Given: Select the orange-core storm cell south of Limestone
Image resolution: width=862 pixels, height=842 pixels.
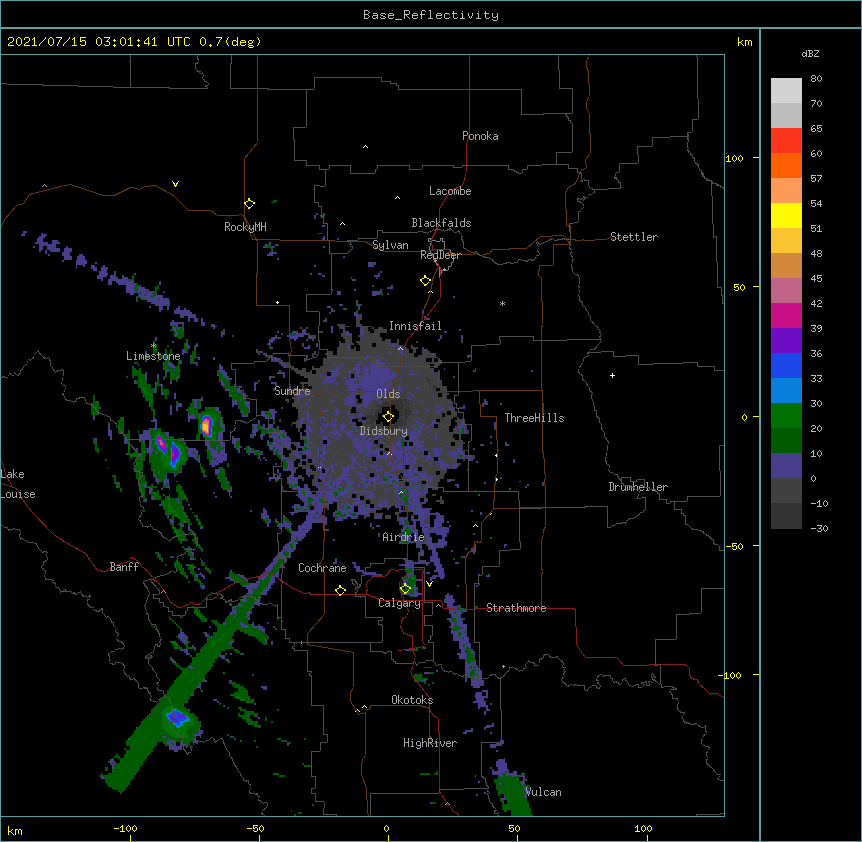Looking at the screenshot, I should [x=206, y=425].
